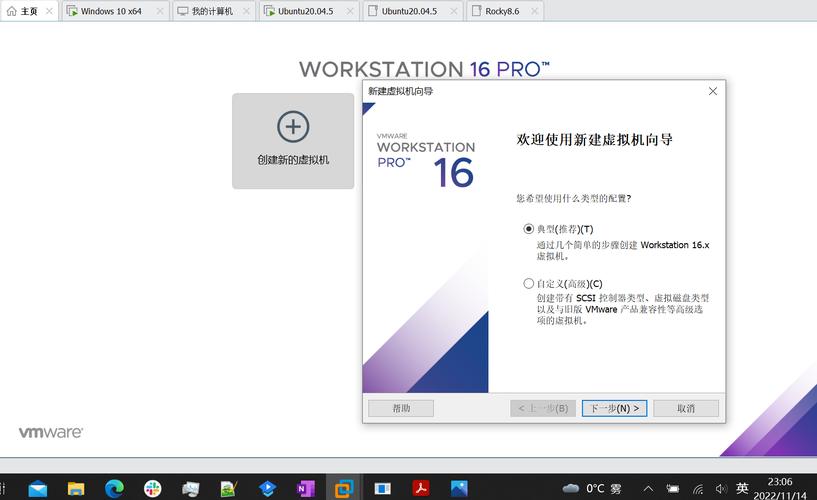Viewport: 817px width, 500px height.
Task: Click the volume speaker icon in the tray
Action: point(721,489)
